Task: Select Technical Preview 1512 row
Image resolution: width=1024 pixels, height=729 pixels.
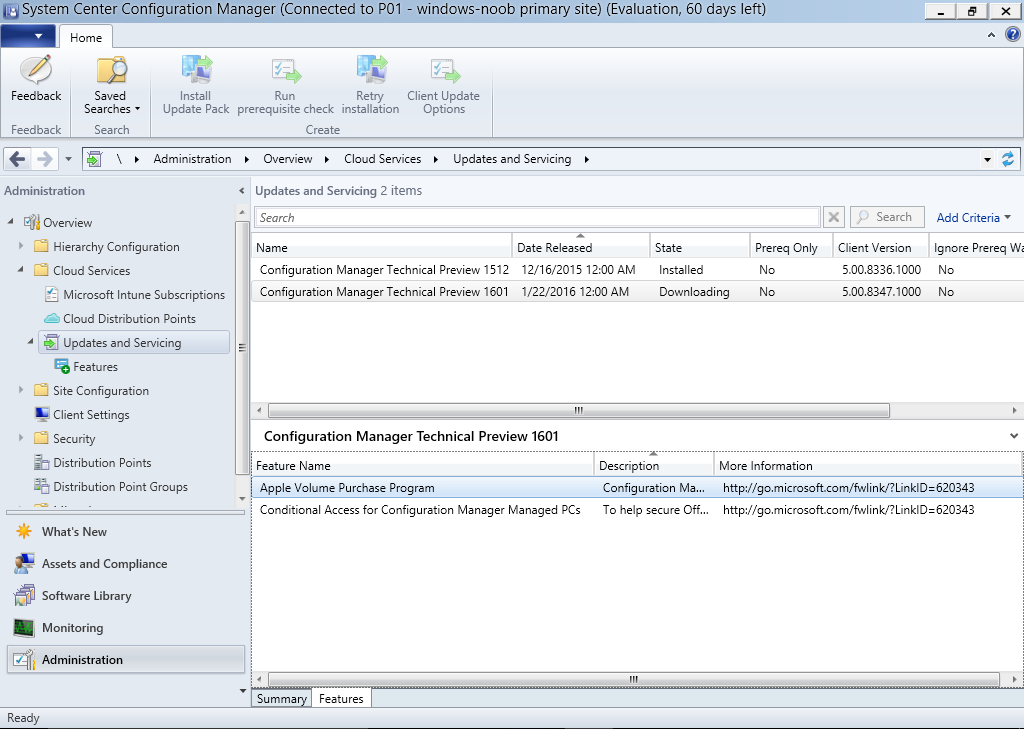Action: pos(637,270)
